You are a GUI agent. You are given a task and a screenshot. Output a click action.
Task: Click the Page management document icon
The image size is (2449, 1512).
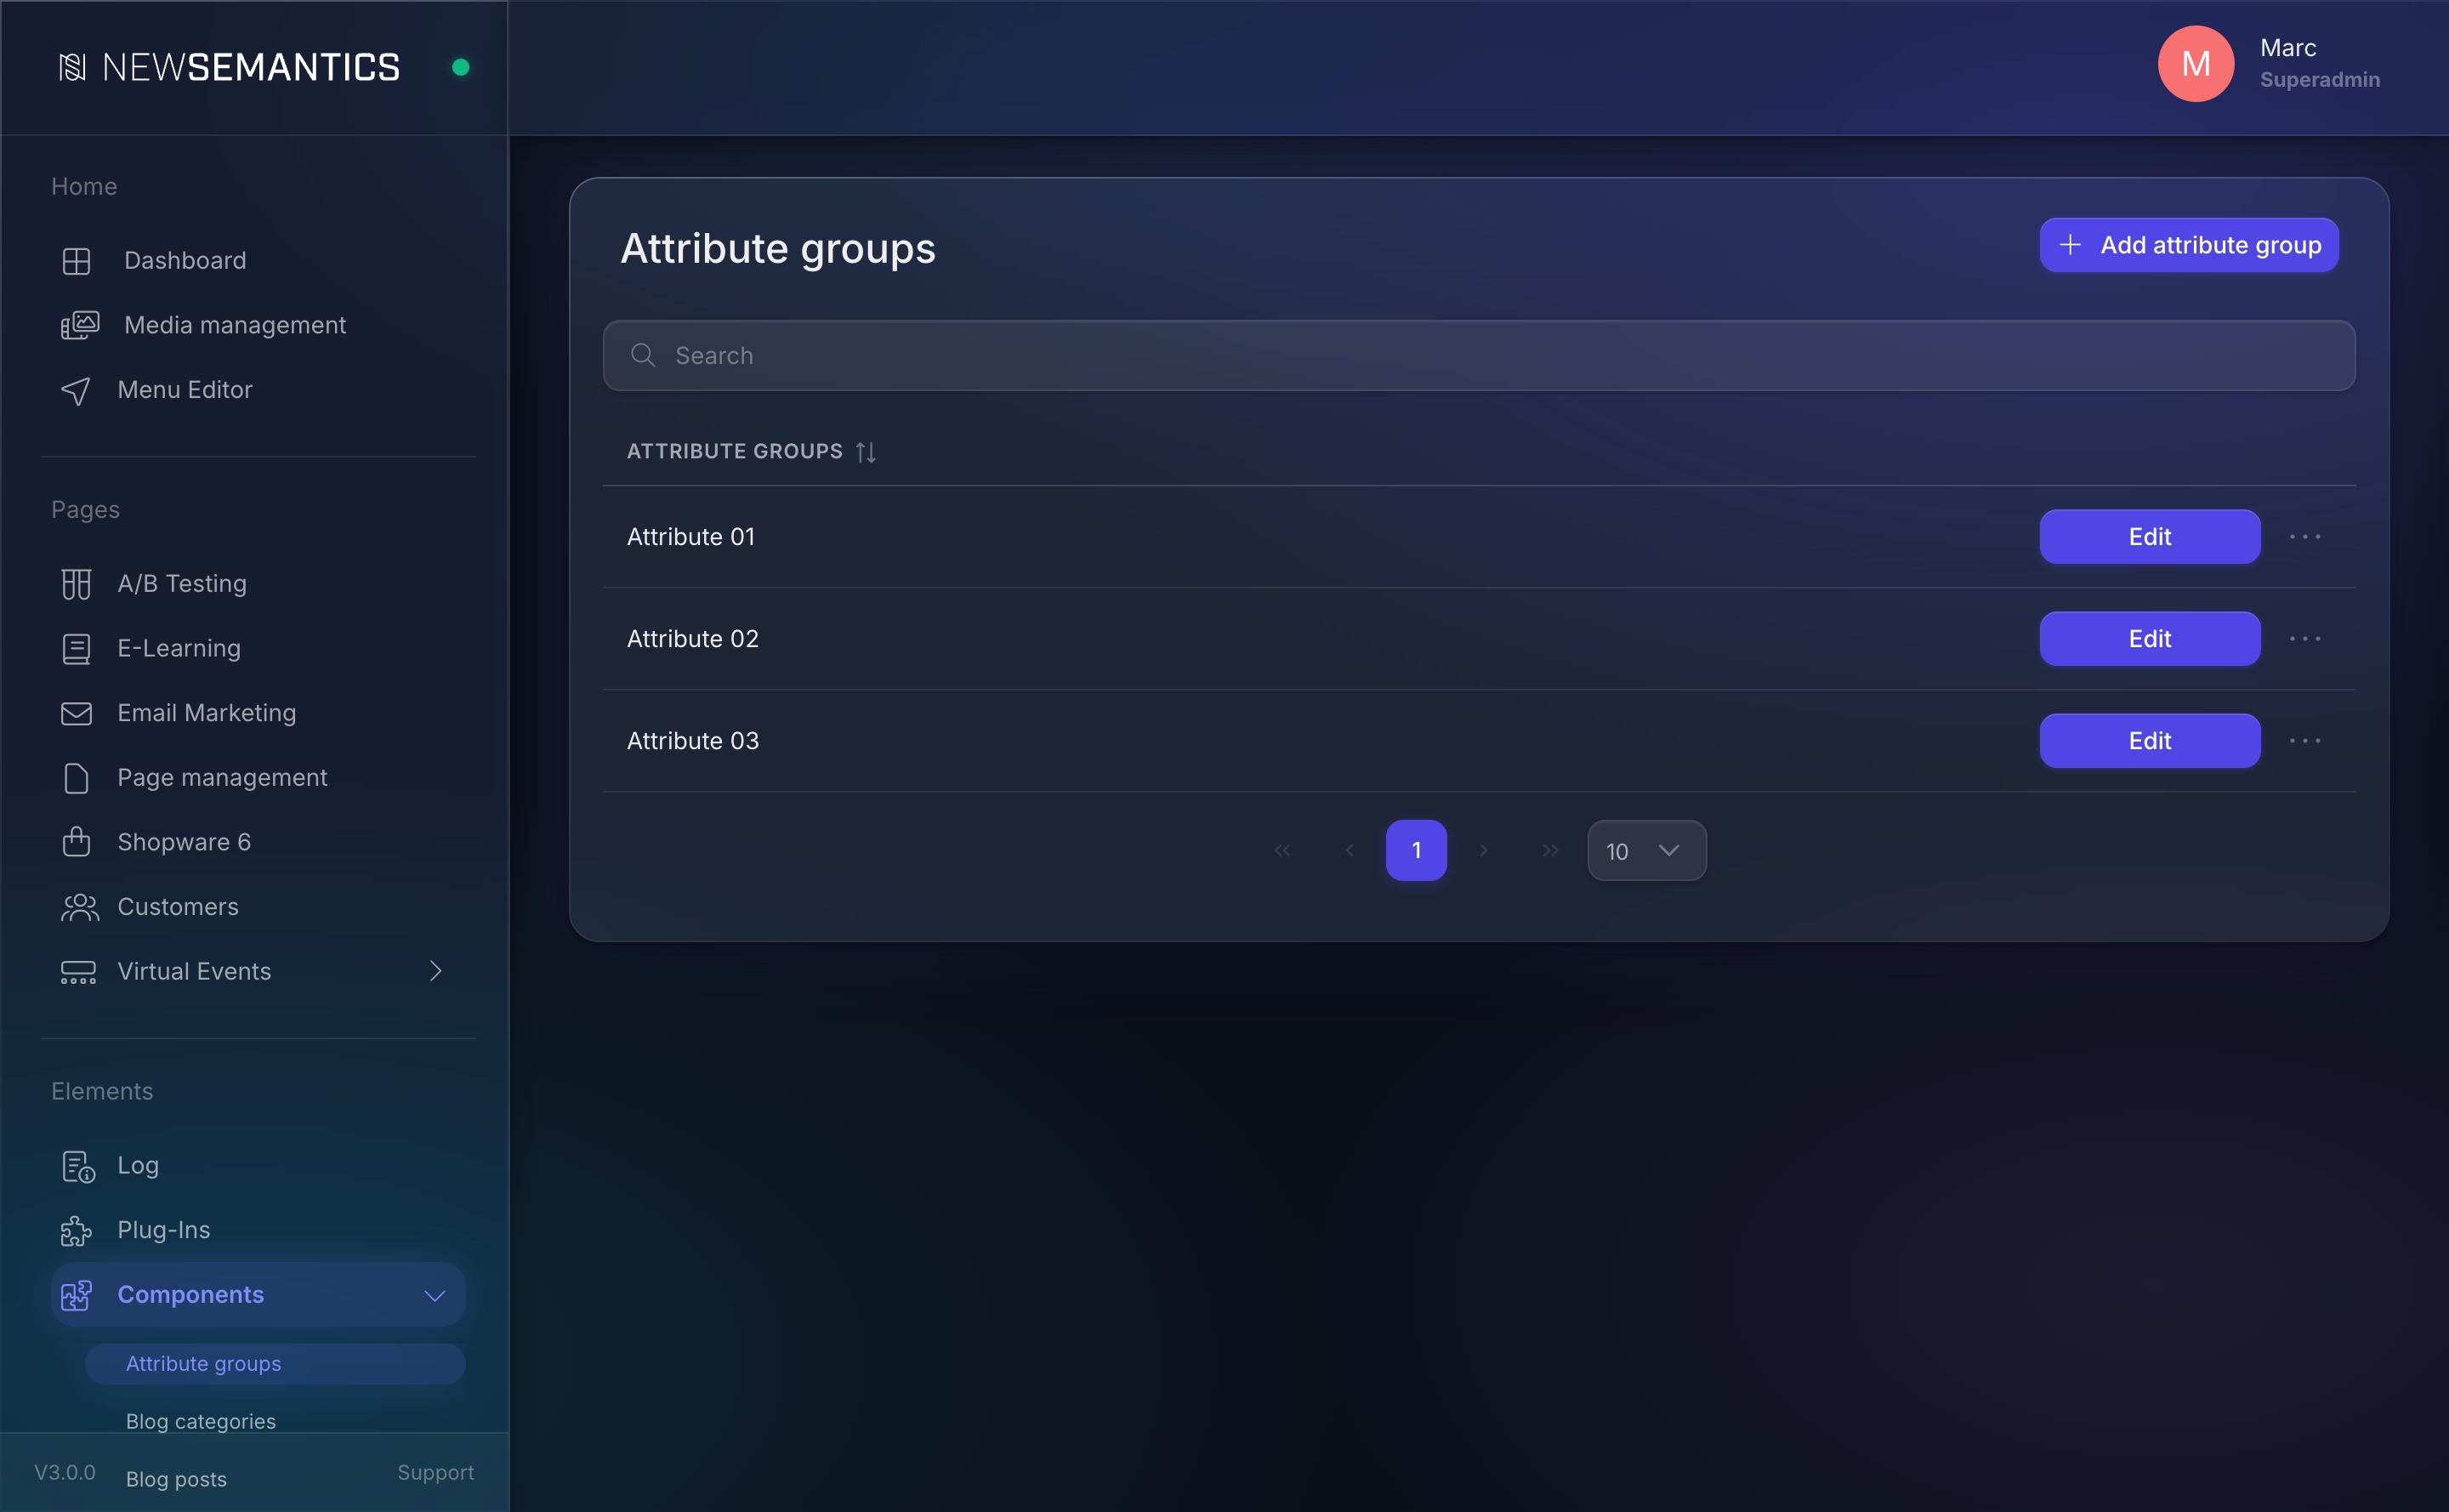coord(76,778)
